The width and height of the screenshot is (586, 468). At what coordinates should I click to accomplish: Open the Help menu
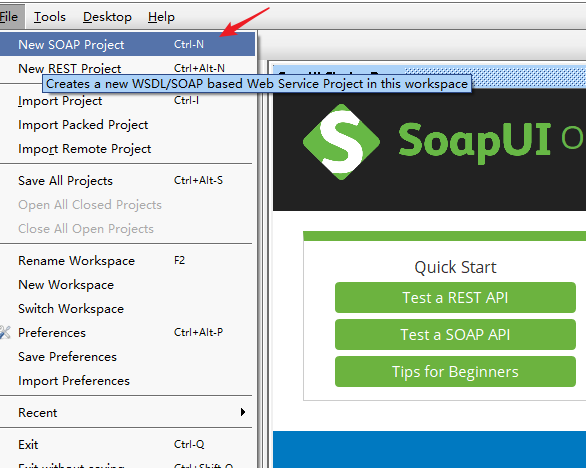[161, 17]
